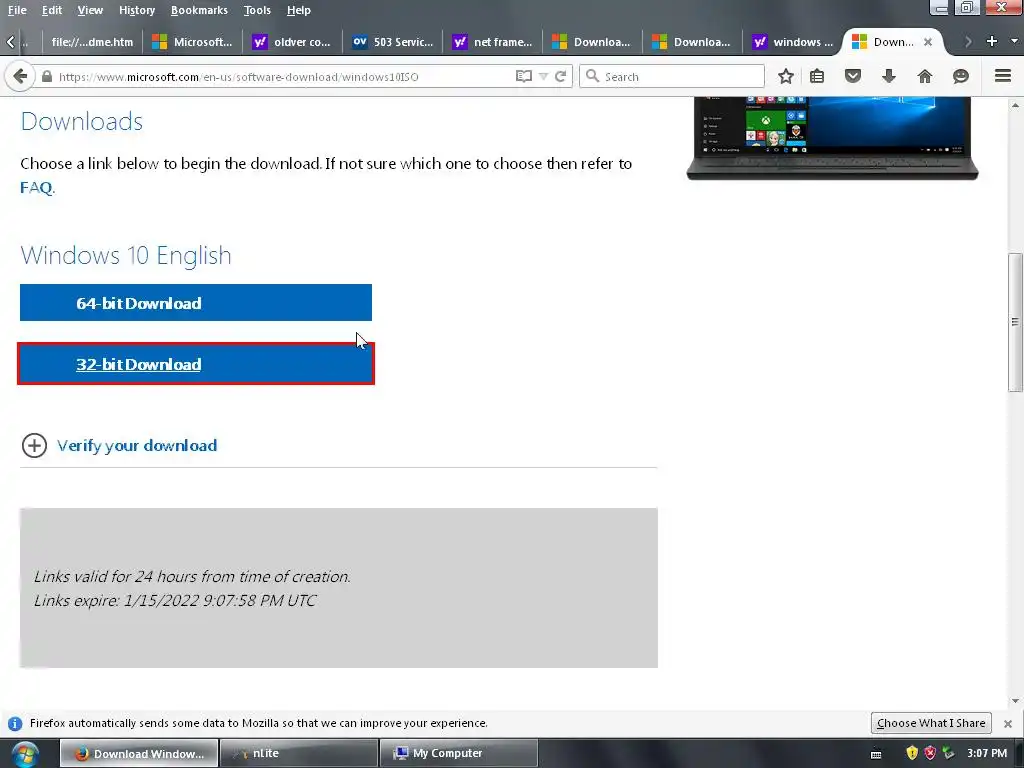Go to the Firefox Home icon

click(x=925, y=76)
